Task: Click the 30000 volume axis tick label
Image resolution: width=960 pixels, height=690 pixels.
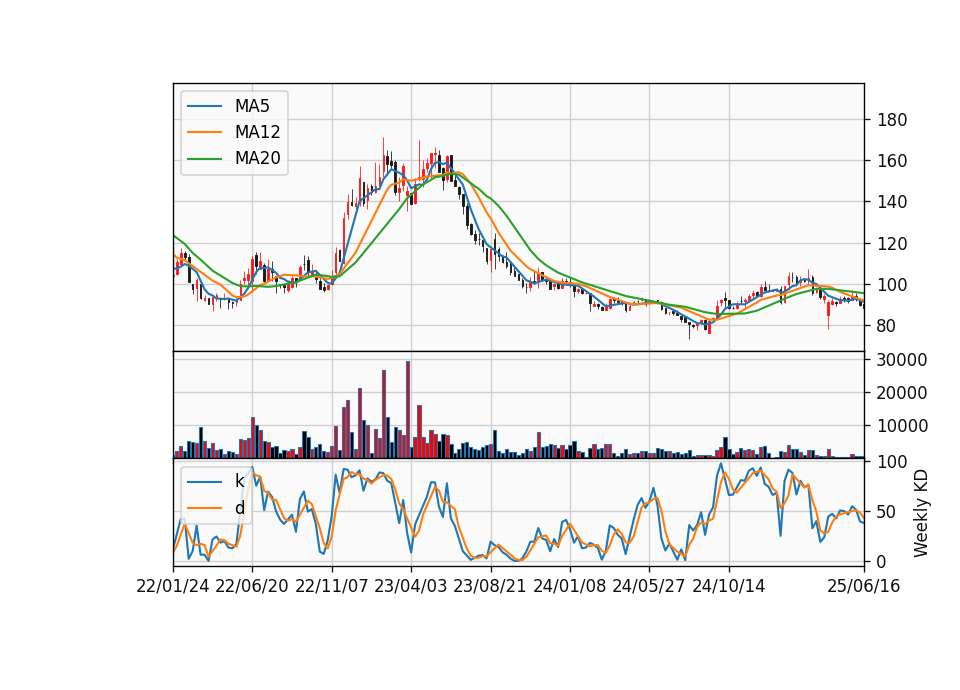Action: tap(902, 360)
